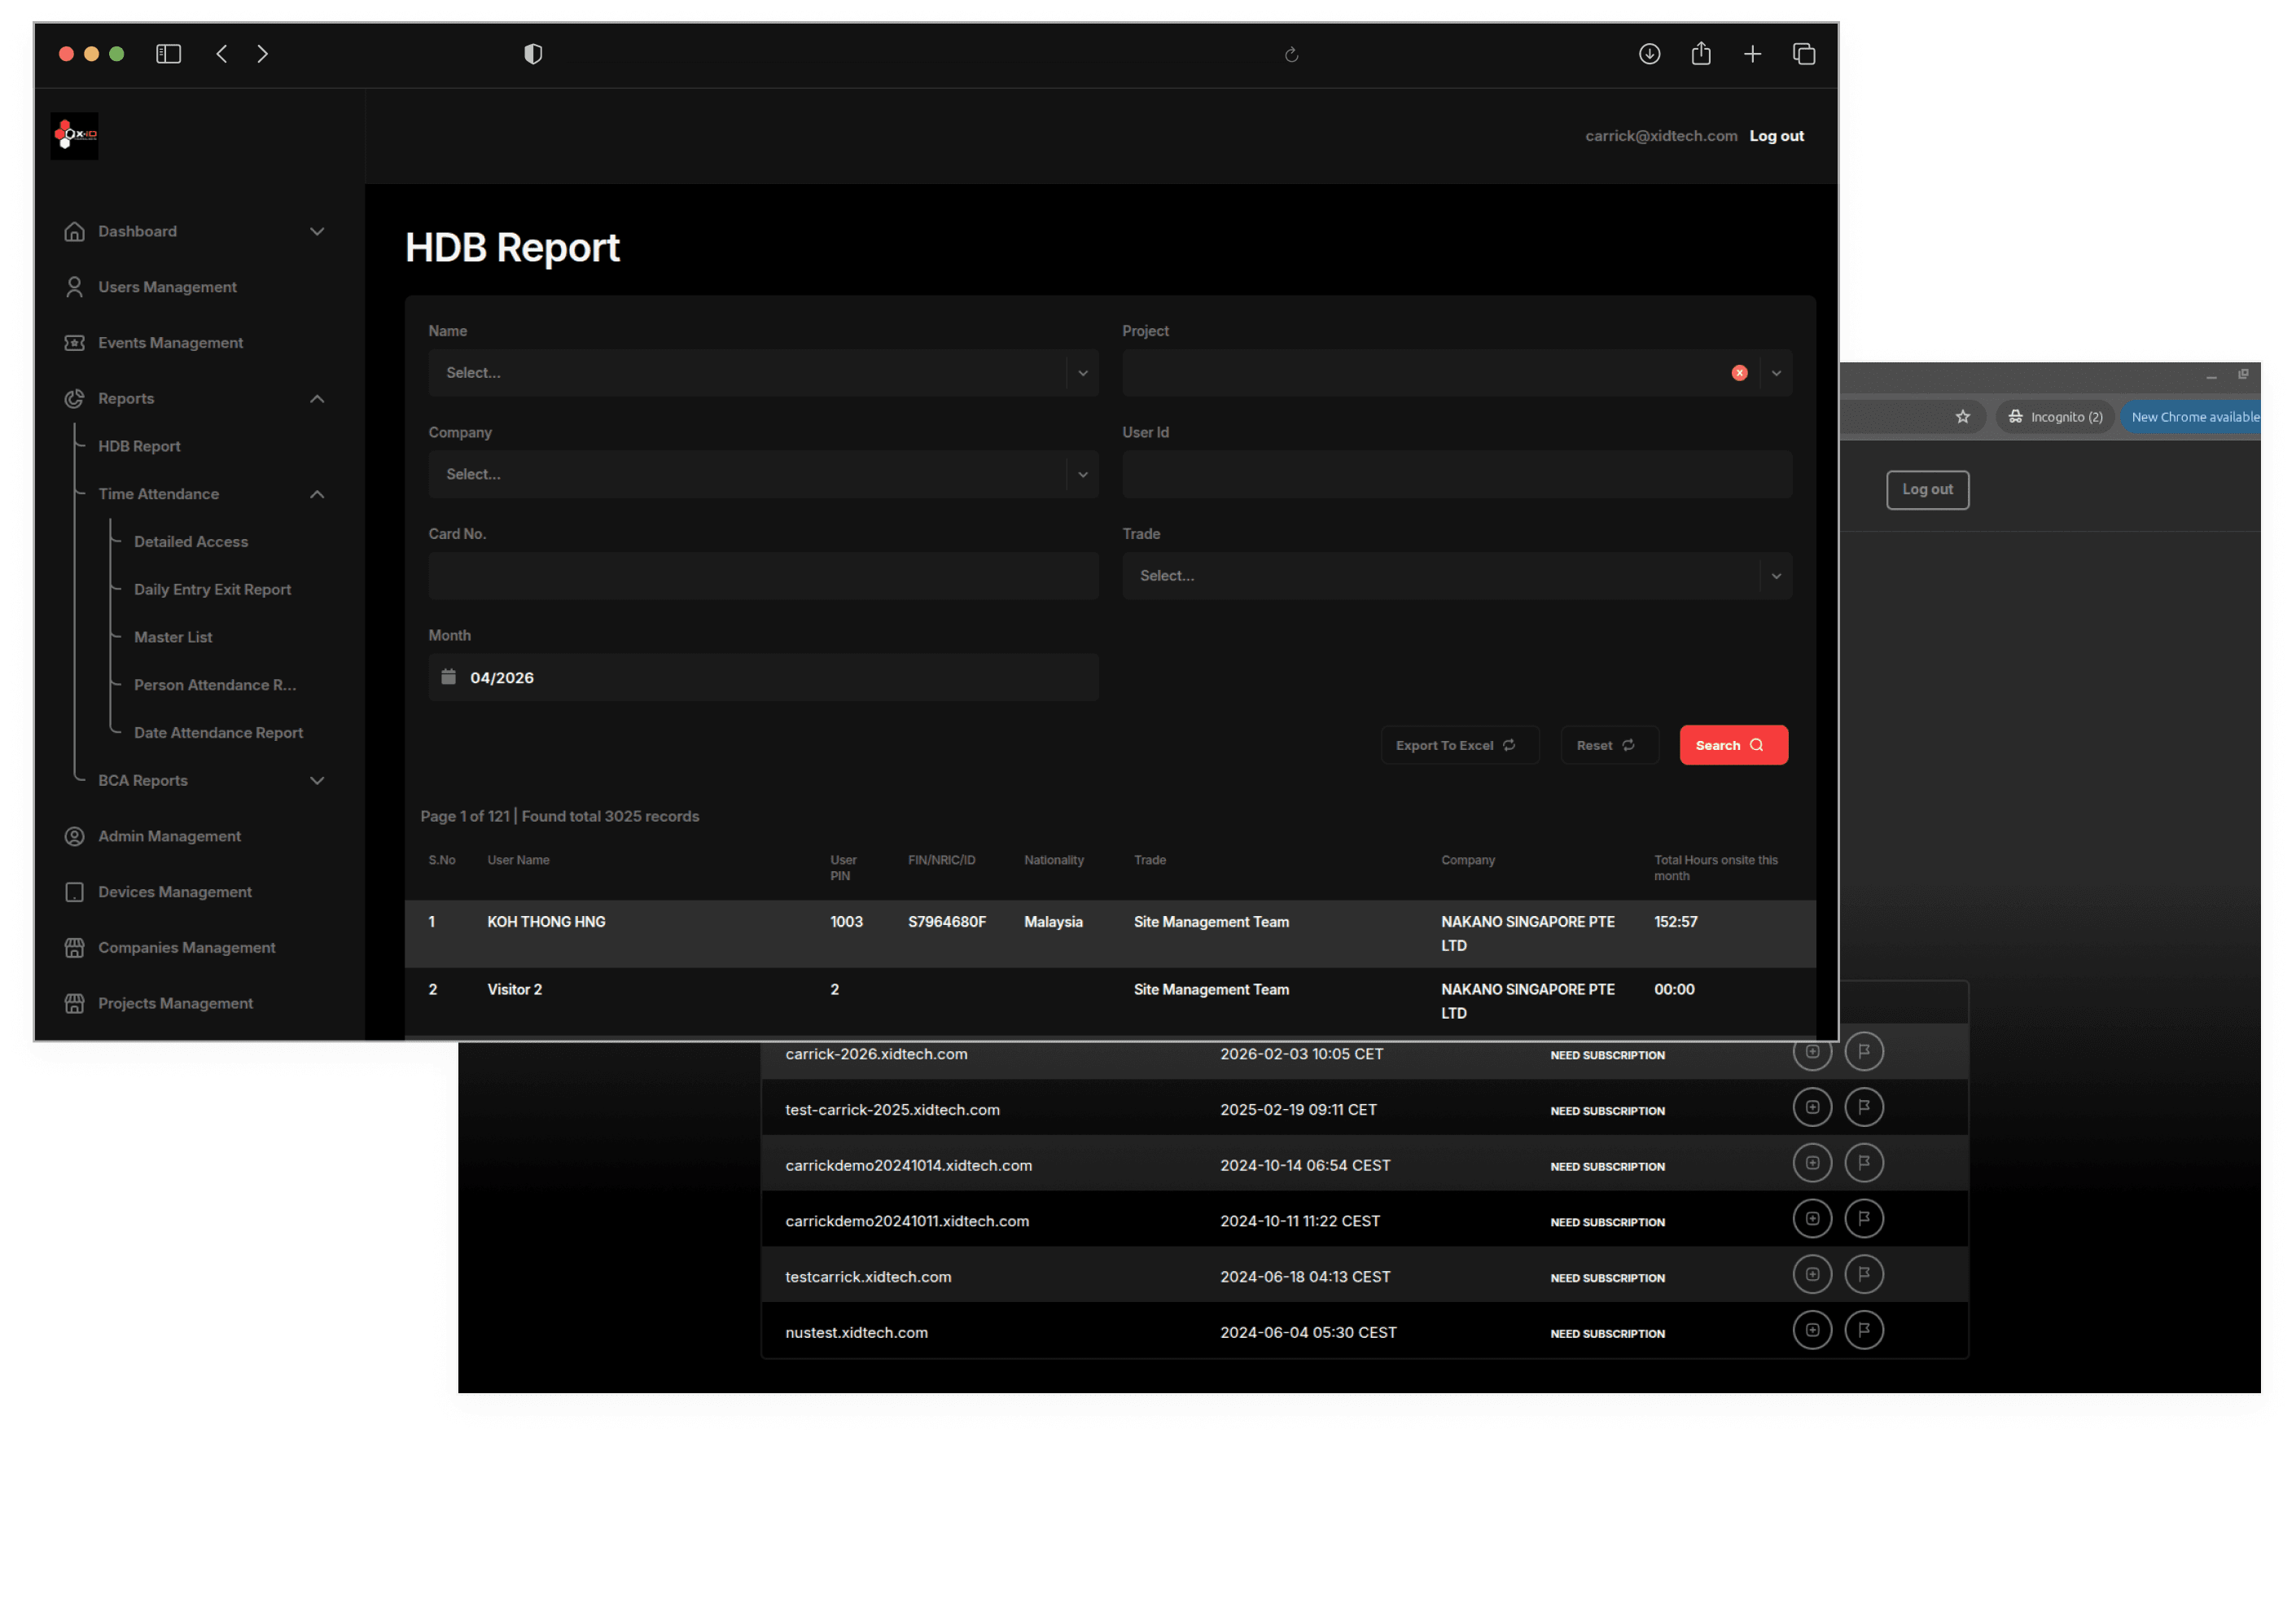Image resolution: width=2296 pixels, height=1600 pixels.
Task: Click carrick@xidtech.com account text
Action: (x=1661, y=136)
